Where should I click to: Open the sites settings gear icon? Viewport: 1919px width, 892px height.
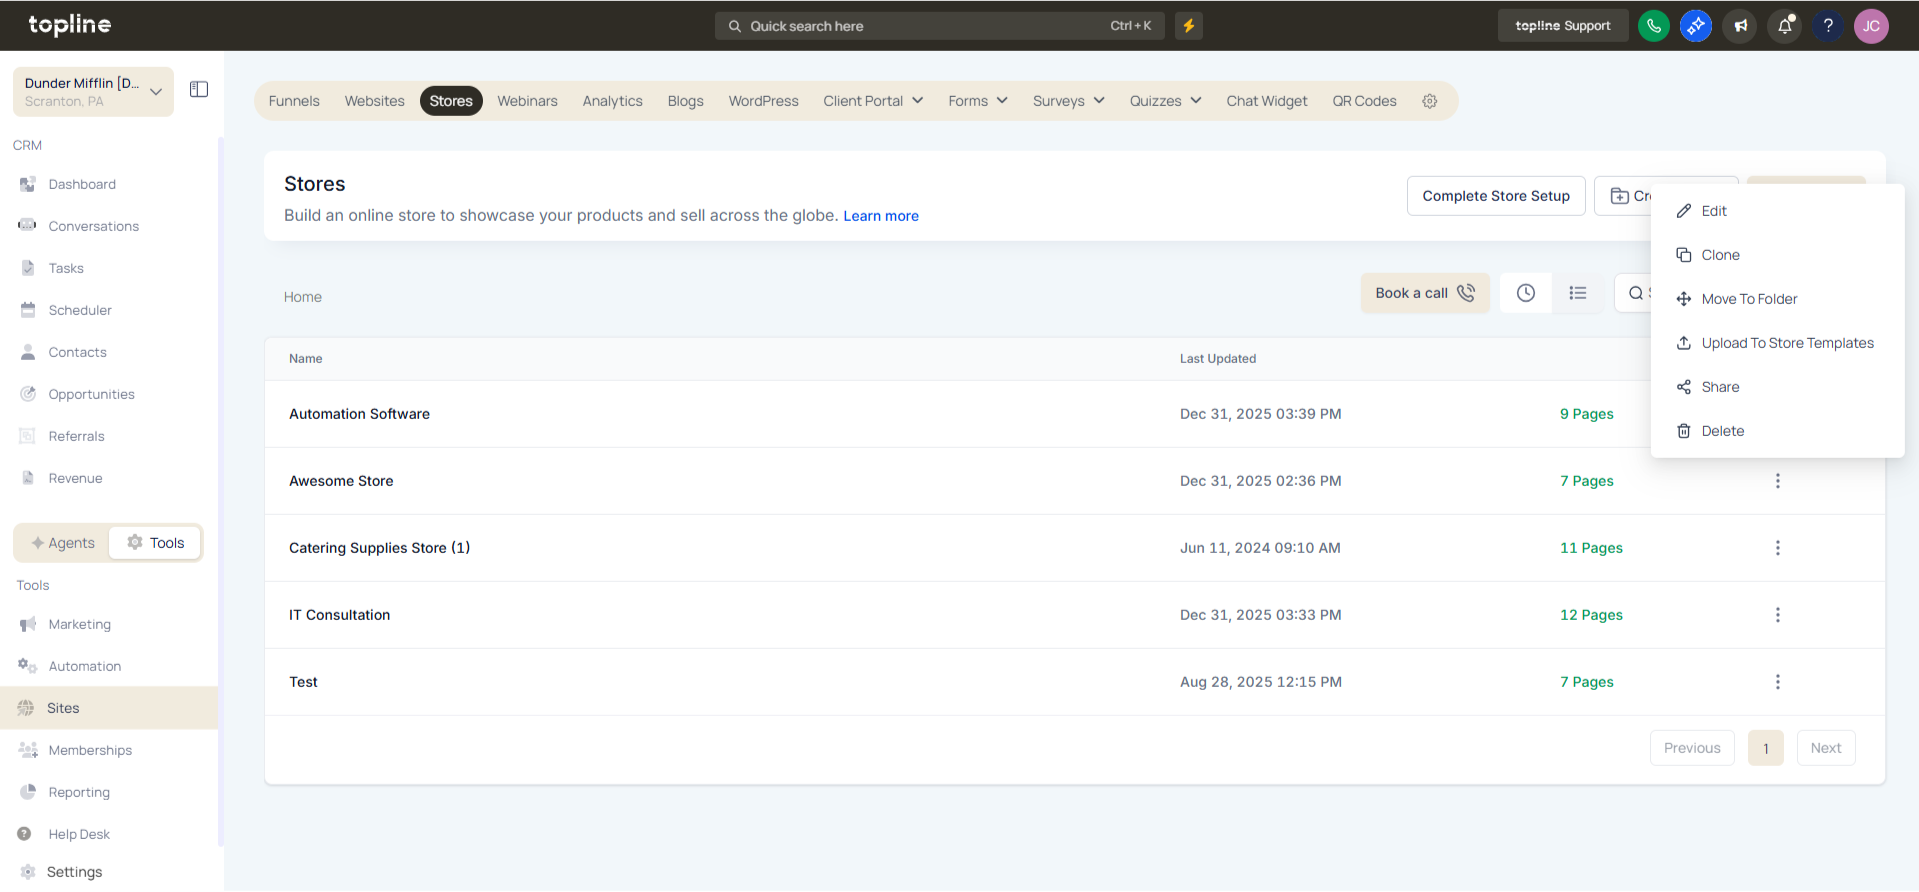(x=1430, y=101)
